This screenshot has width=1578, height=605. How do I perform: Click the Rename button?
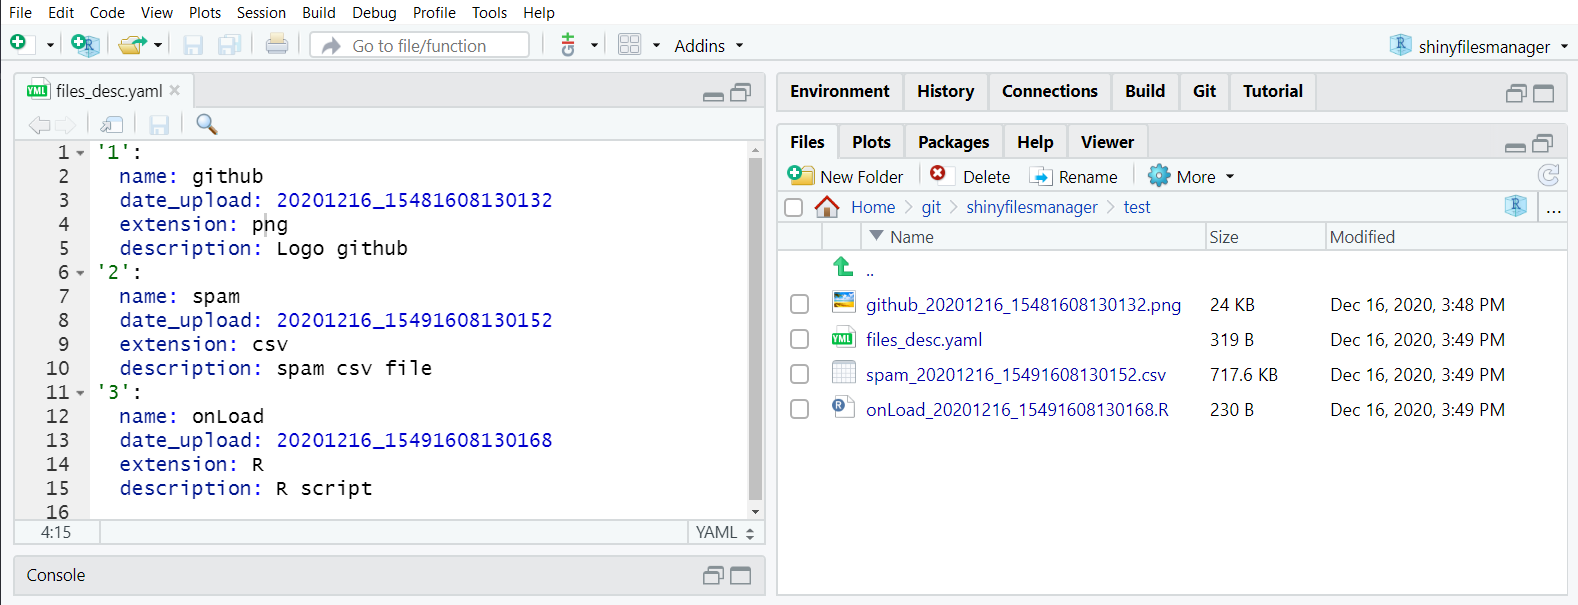(1075, 177)
